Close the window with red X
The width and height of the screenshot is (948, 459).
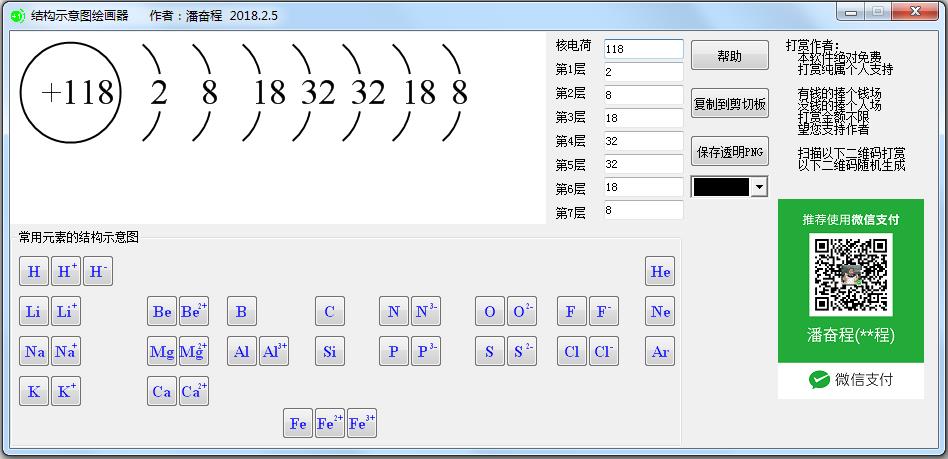point(917,12)
